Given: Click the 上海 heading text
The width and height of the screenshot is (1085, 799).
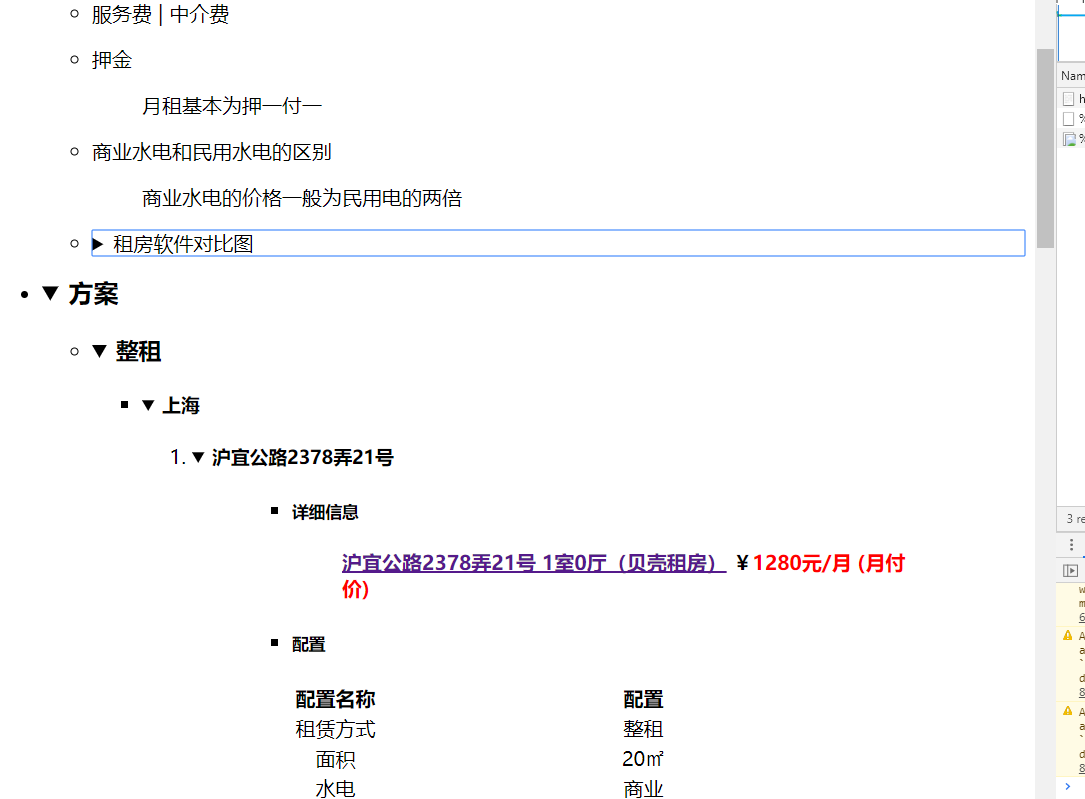Looking at the screenshot, I should 181,405.
